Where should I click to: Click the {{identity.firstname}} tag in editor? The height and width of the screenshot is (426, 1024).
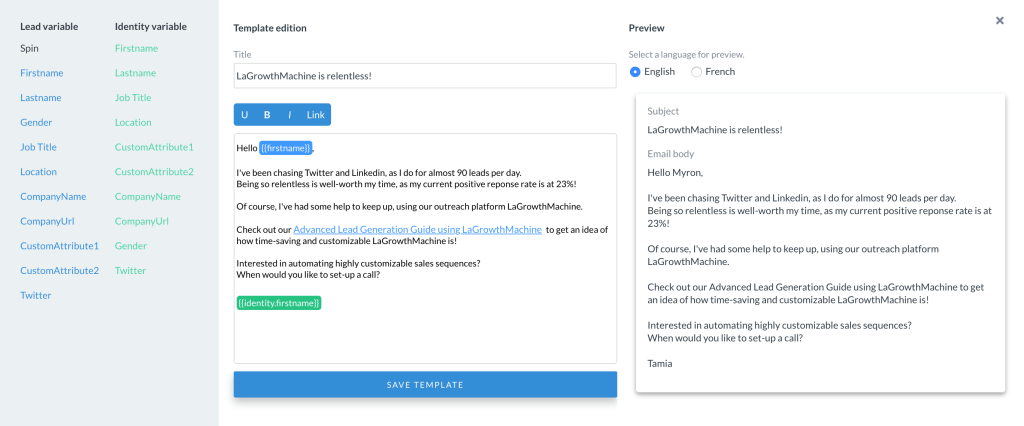(279, 302)
